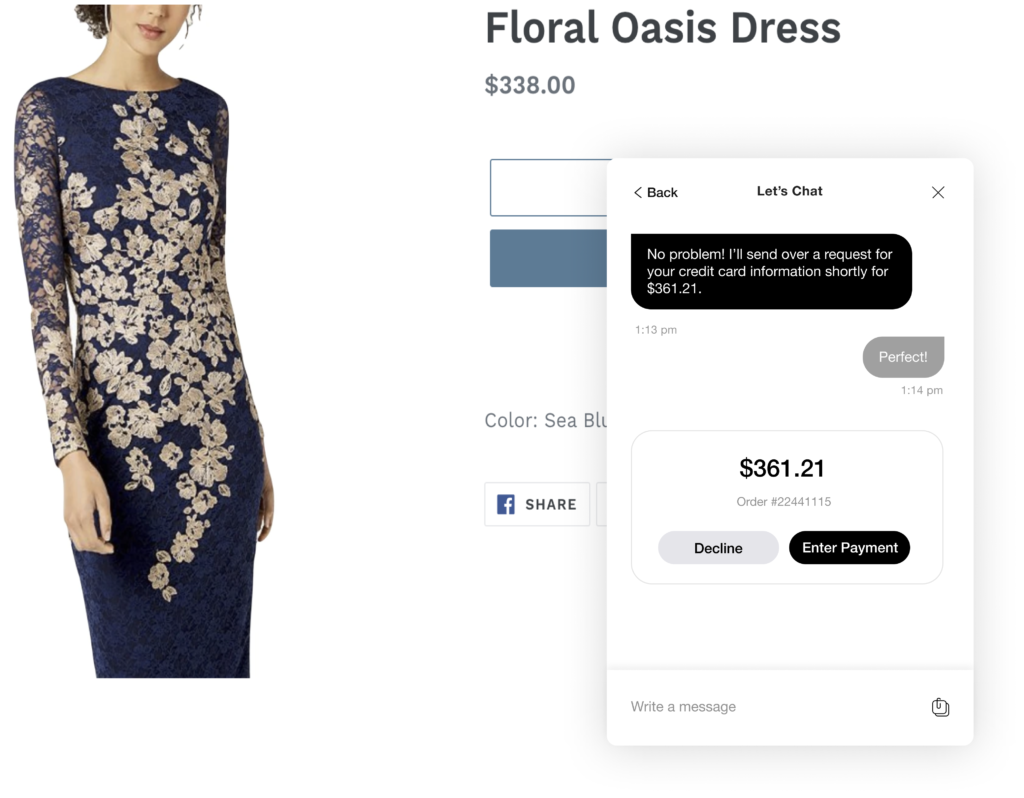Image resolution: width=1024 pixels, height=798 pixels.
Task: Open the attachment clip icon in chat composer
Action: click(x=939, y=707)
